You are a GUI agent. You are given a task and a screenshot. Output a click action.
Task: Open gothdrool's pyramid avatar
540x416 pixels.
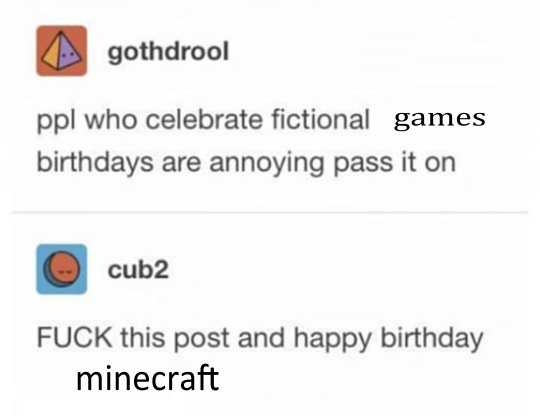(x=62, y=51)
